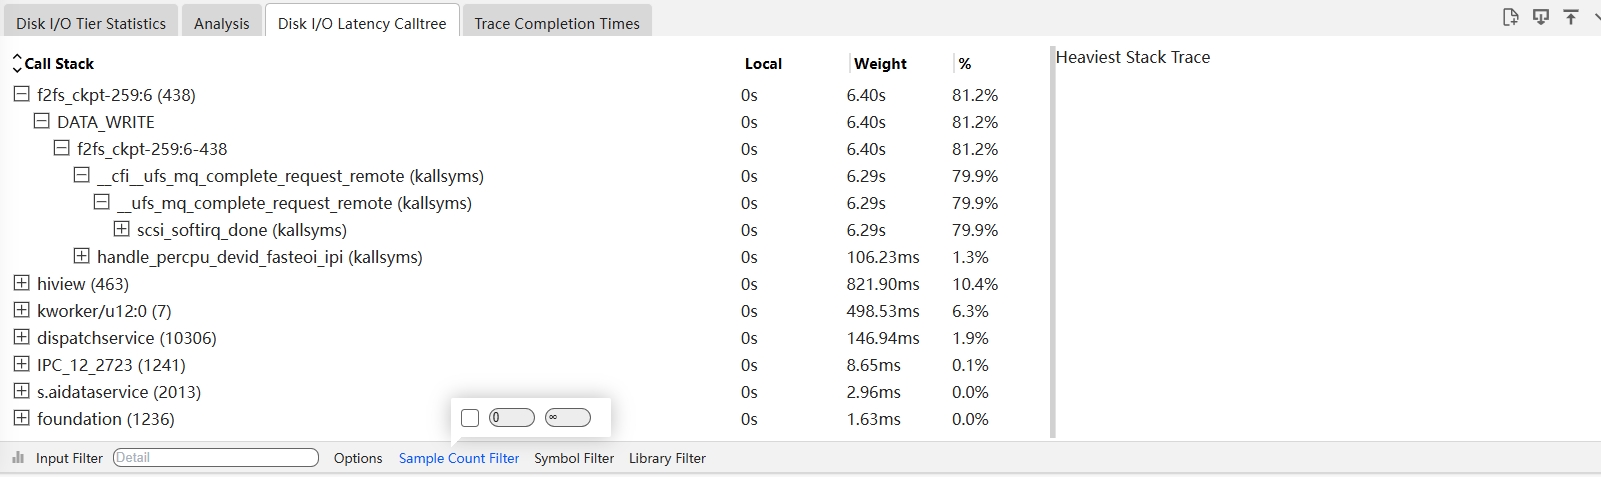Toggle the Call Stack sort arrows
This screenshot has width=1601, height=477.
coord(17,64)
